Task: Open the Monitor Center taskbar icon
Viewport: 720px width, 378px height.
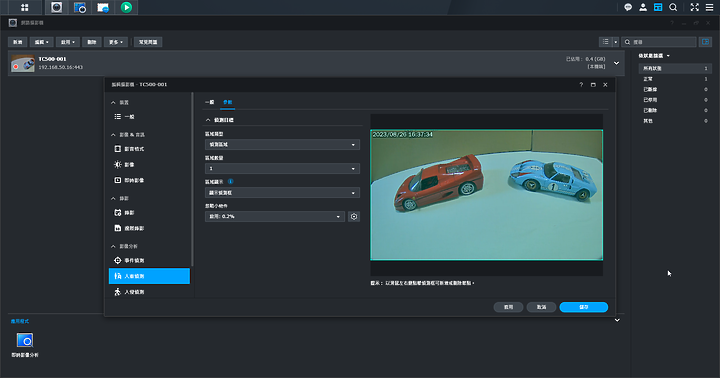Action: pos(80,7)
